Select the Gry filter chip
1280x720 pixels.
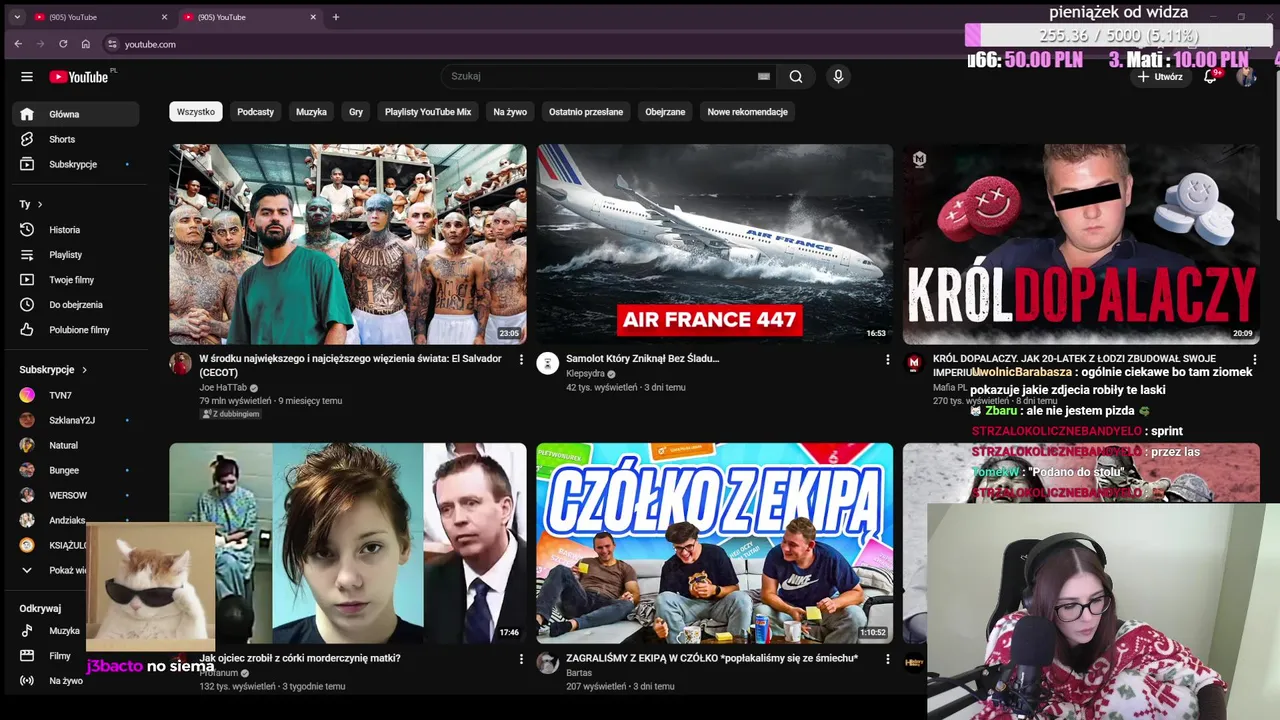pyautogui.click(x=356, y=112)
